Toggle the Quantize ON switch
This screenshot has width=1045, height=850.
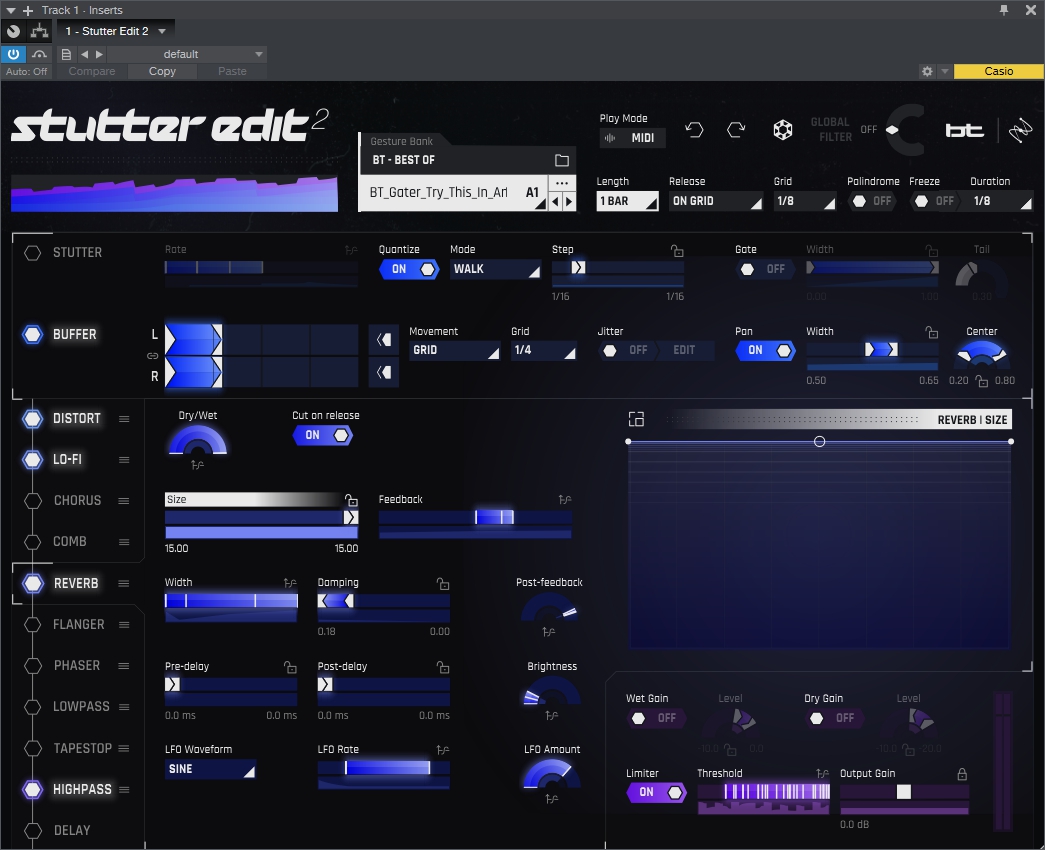(x=409, y=269)
